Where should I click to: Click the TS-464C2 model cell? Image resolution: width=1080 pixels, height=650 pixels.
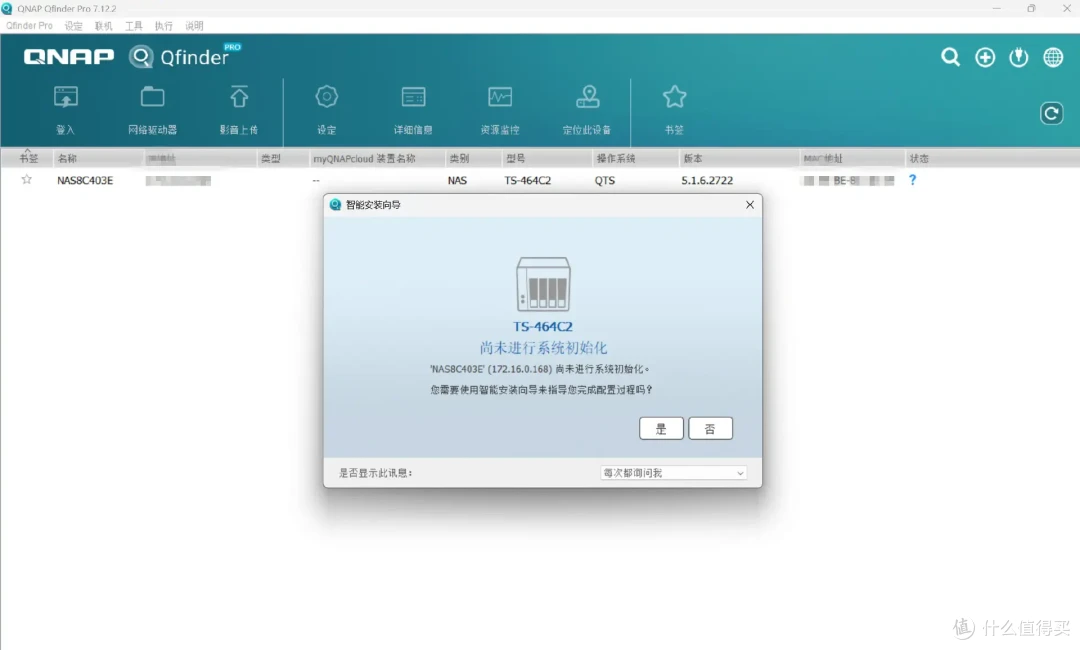(x=528, y=180)
